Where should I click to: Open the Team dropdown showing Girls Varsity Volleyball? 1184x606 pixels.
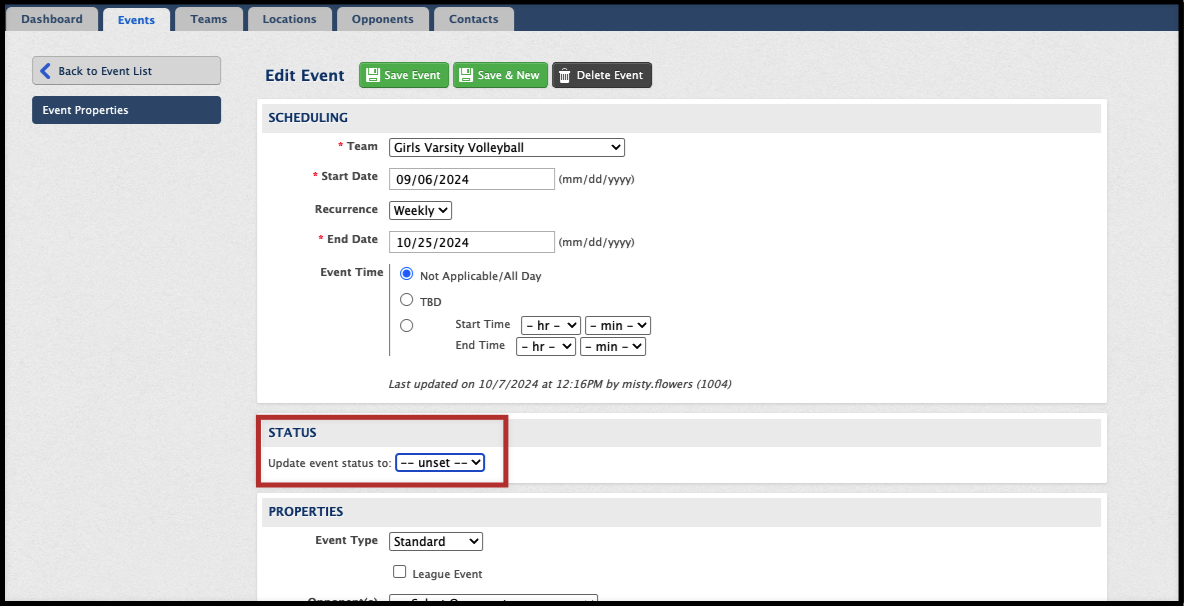507,147
